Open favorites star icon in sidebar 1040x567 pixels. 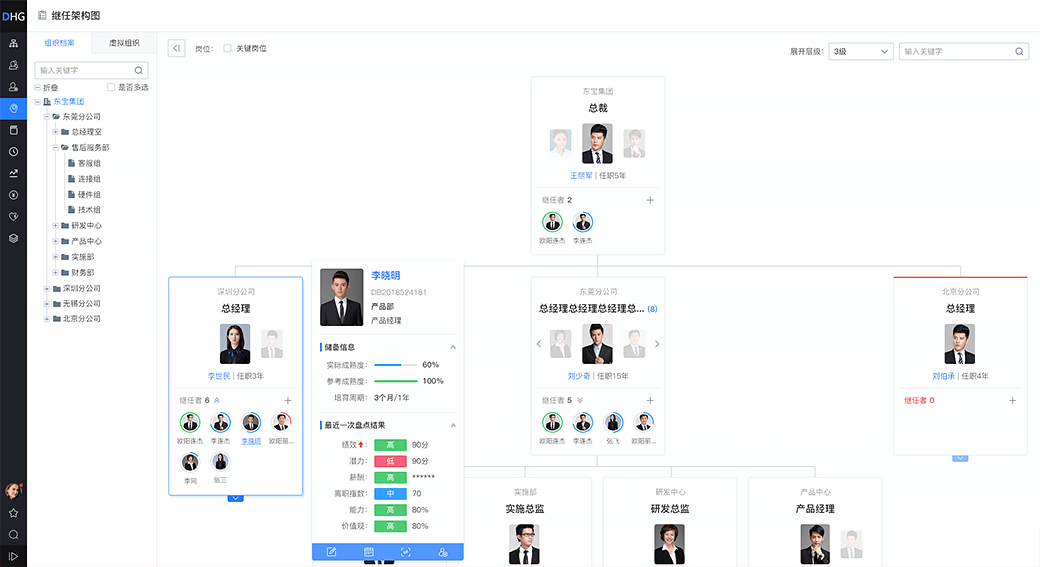[13, 513]
